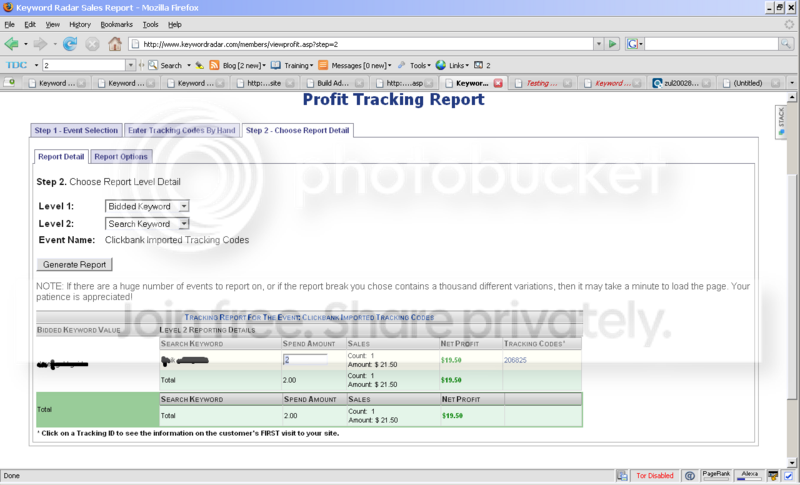
Task: Reload the page with the Refresh icon
Action: tap(70, 44)
